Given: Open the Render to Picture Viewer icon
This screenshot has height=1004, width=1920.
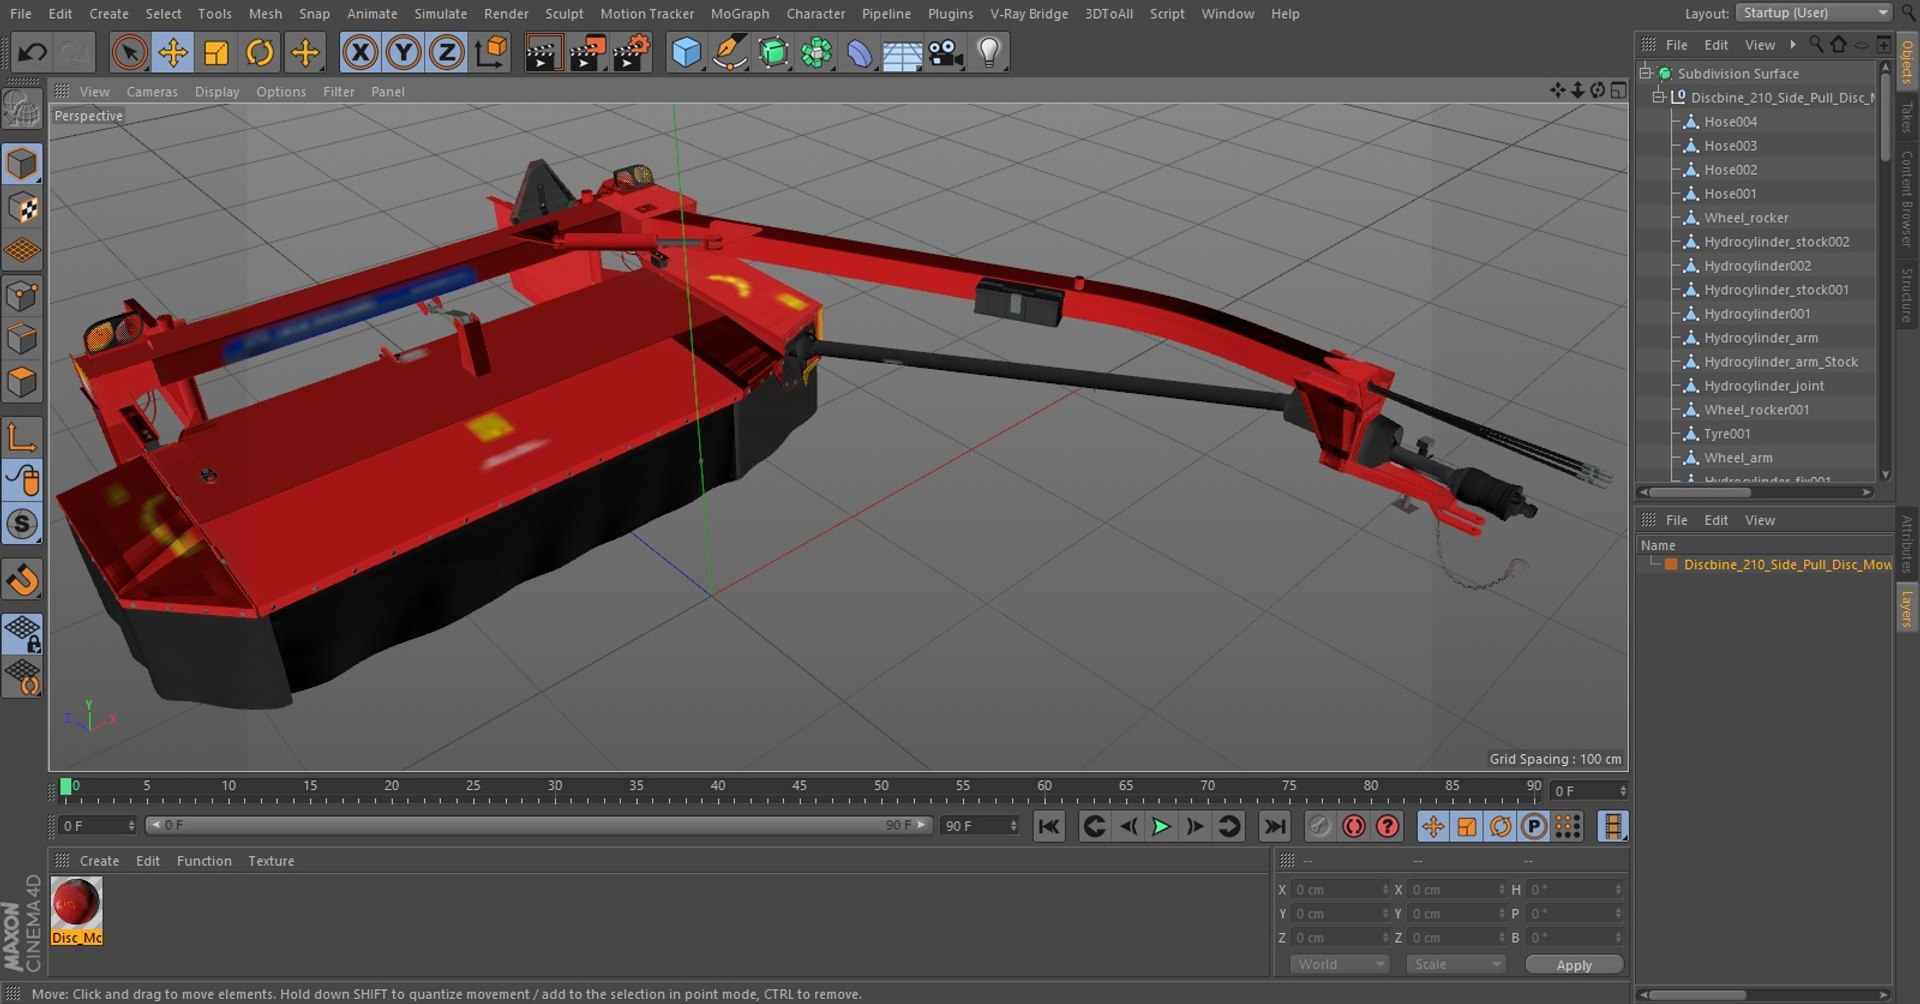Looking at the screenshot, I should pyautogui.click(x=587, y=52).
